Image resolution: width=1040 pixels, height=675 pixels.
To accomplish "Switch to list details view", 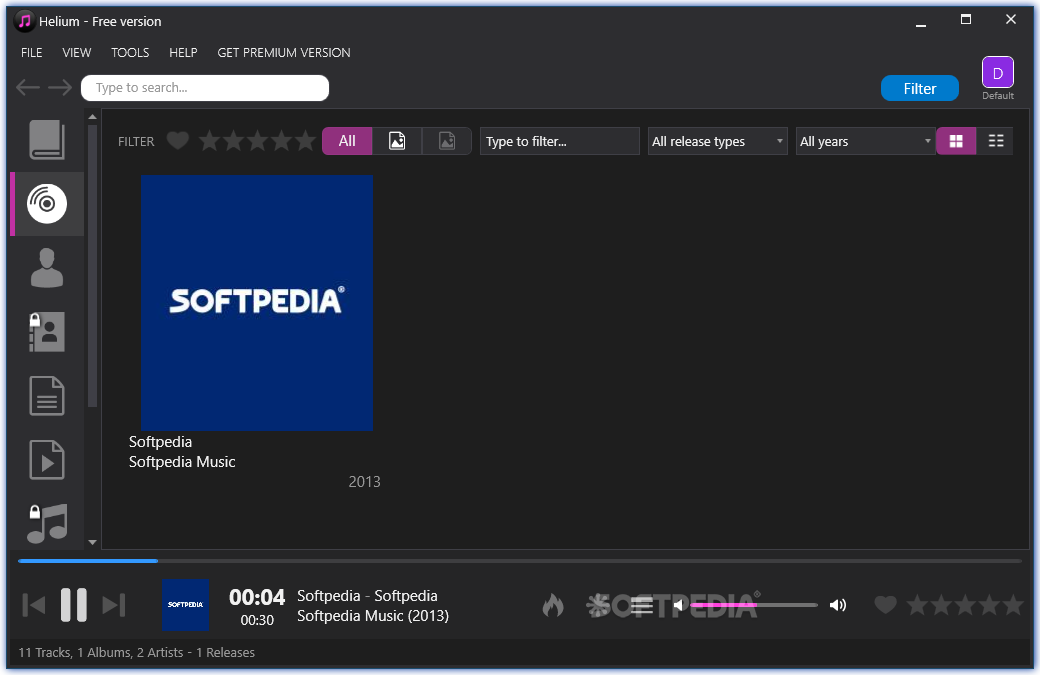I will tap(996, 141).
